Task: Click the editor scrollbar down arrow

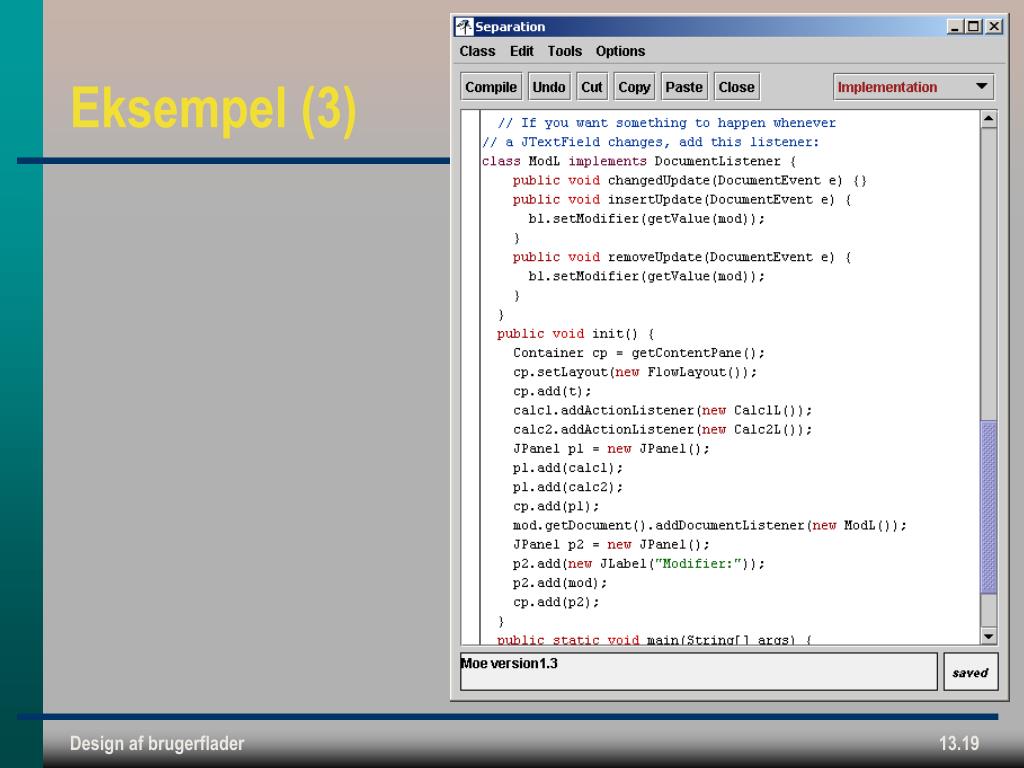Action: pos(989,635)
